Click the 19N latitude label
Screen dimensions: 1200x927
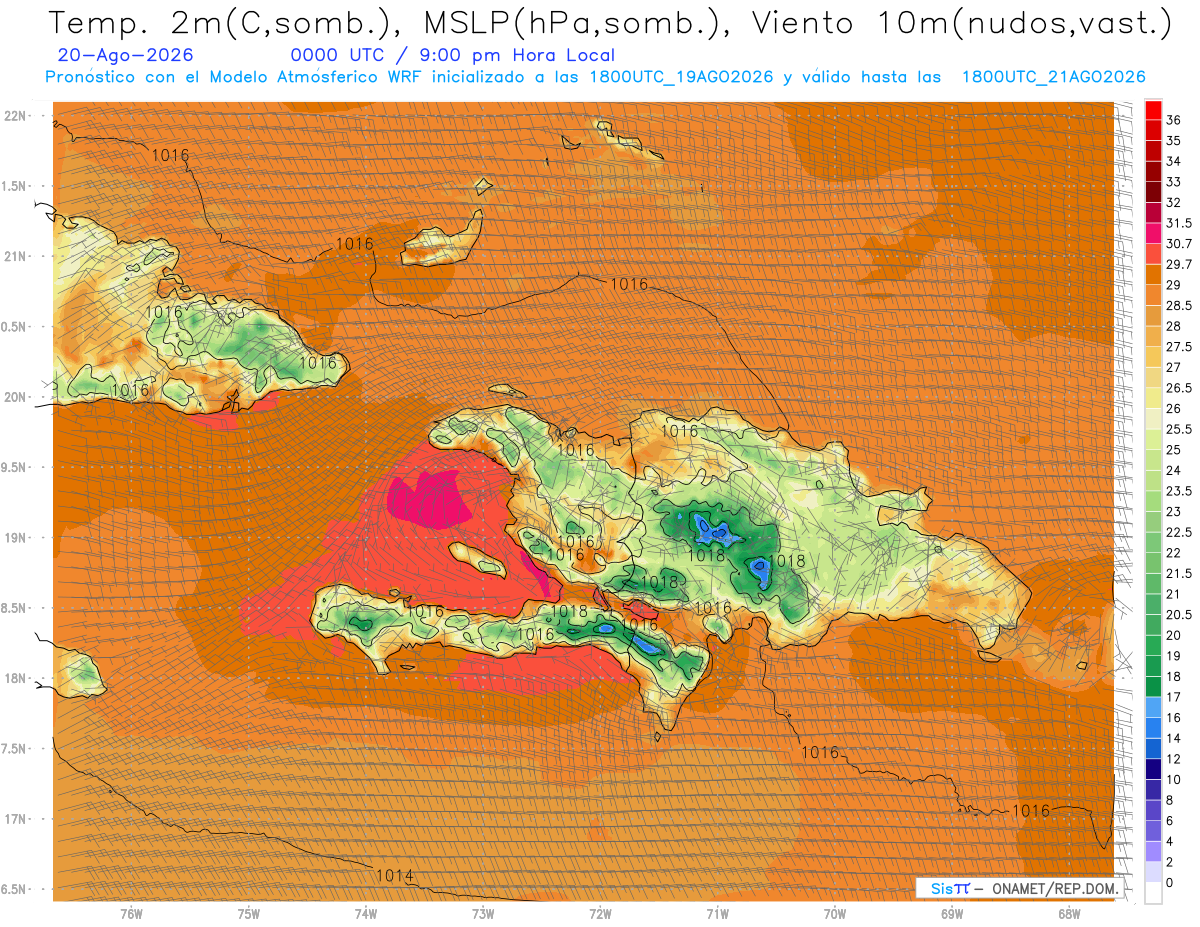pyautogui.click(x=17, y=538)
